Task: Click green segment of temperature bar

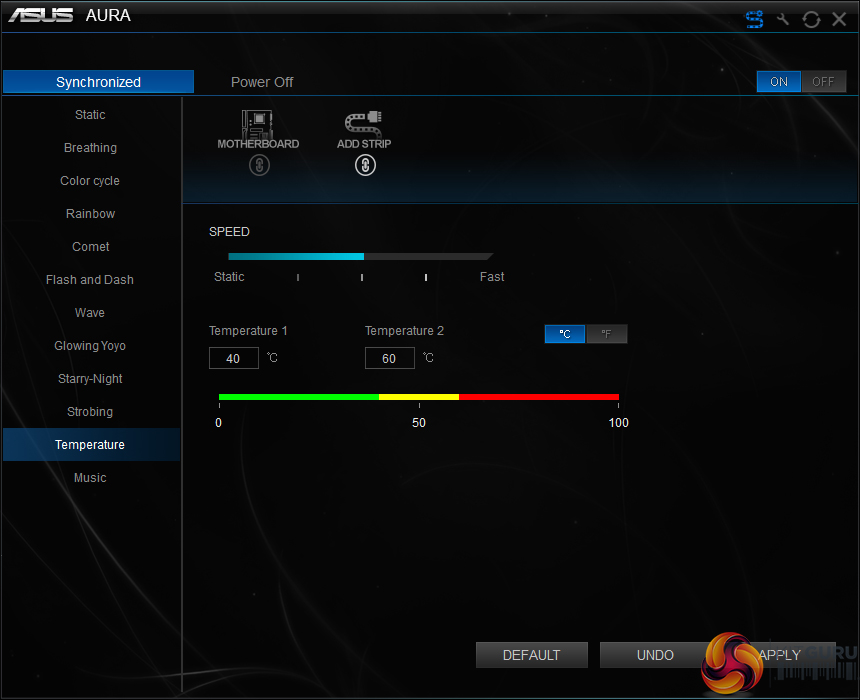Action: point(298,397)
